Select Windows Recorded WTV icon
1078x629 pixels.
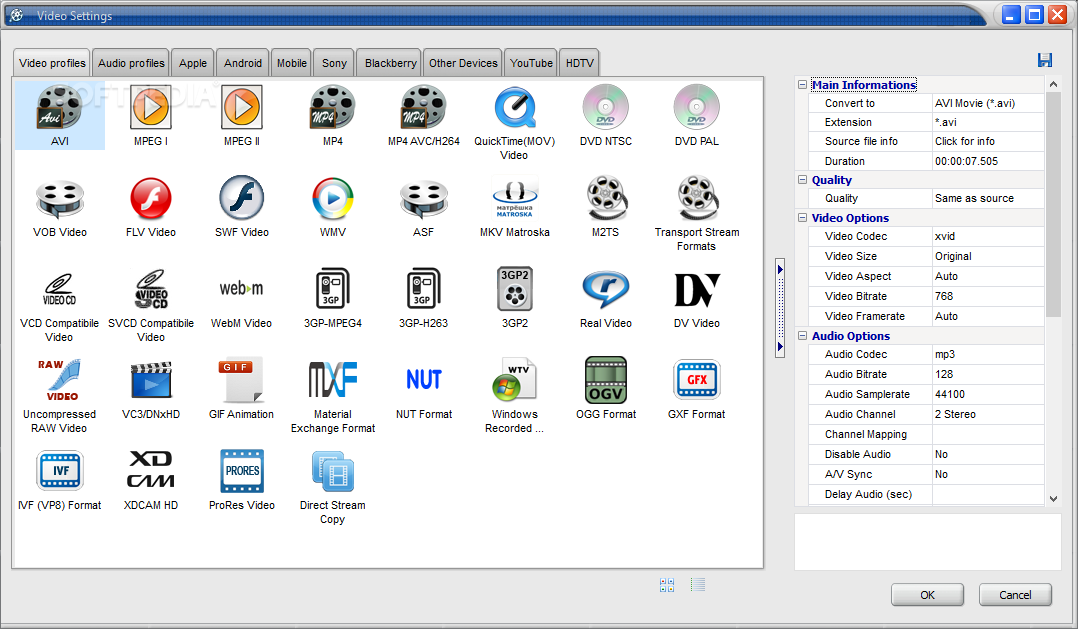514,379
